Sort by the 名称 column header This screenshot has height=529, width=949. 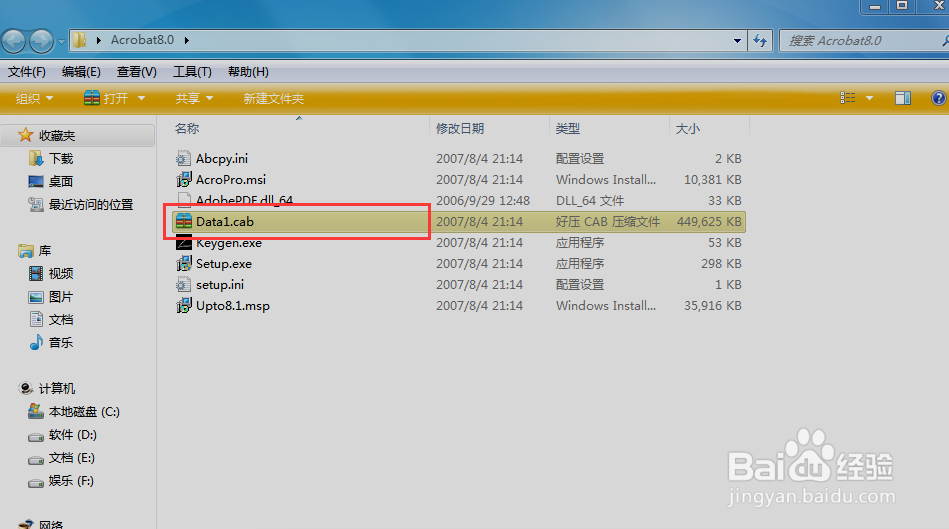click(x=187, y=128)
